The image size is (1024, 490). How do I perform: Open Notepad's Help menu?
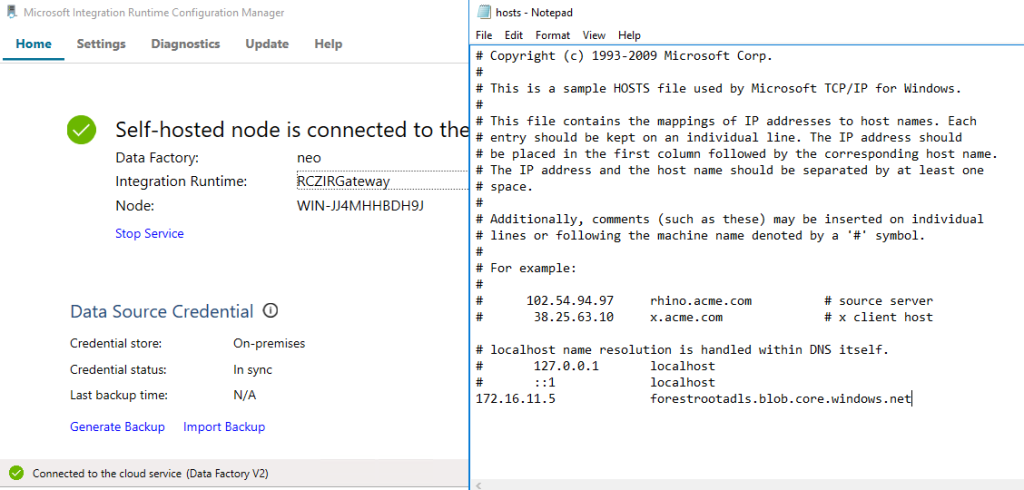pyautogui.click(x=630, y=35)
